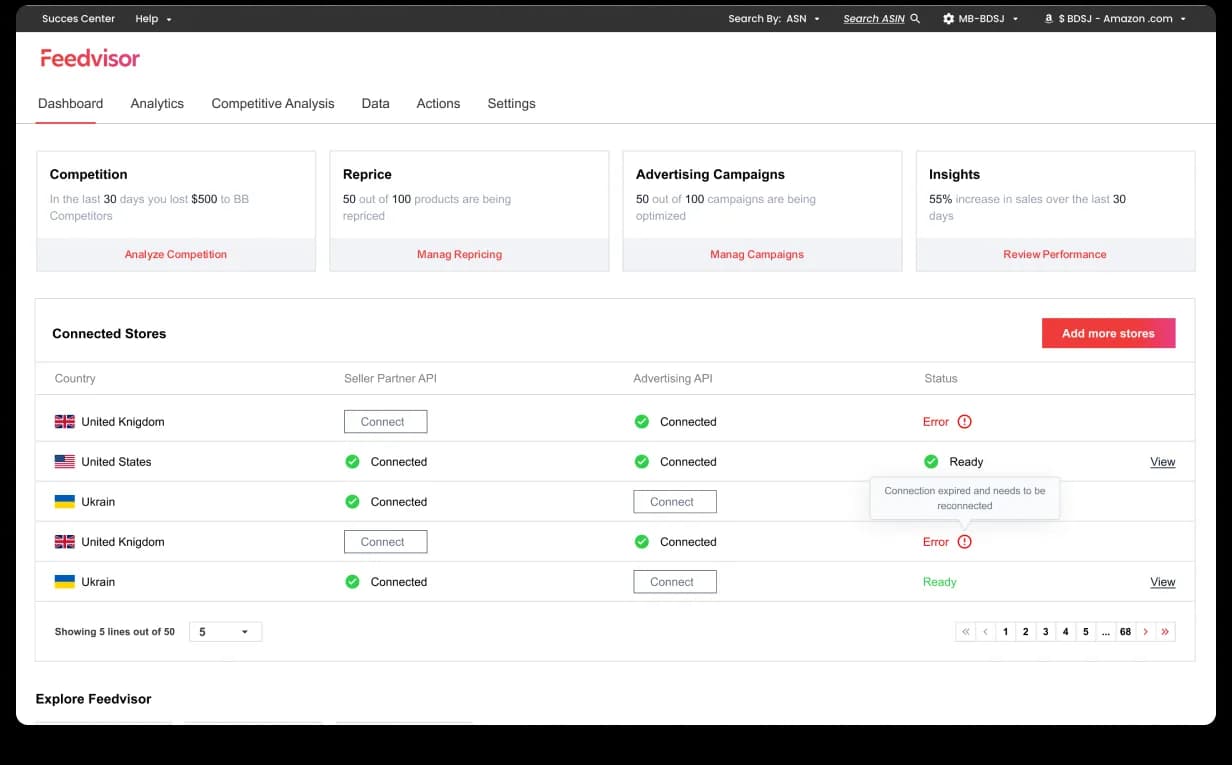Click the United States flag icon
The width and height of the screenshot is (1232, 765).
click(x=65, y=462)
